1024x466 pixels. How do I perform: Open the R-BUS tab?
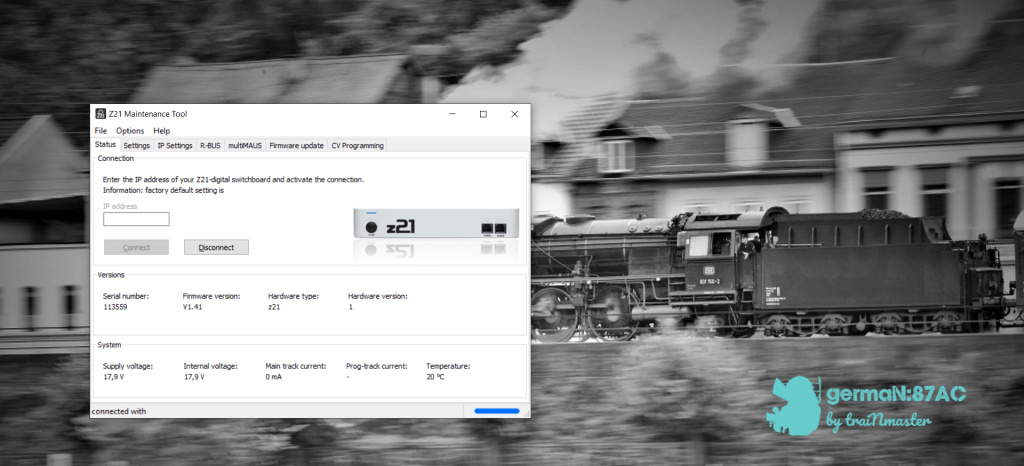pyautogui.click(x=210, y=146)
